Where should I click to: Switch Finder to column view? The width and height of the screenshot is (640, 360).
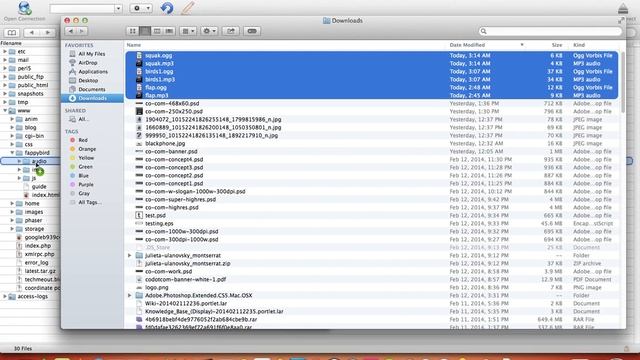157,31
